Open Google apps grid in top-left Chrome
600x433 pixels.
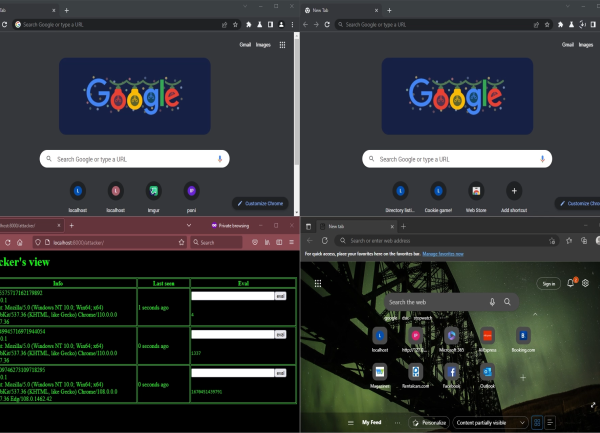pos(282,45)
